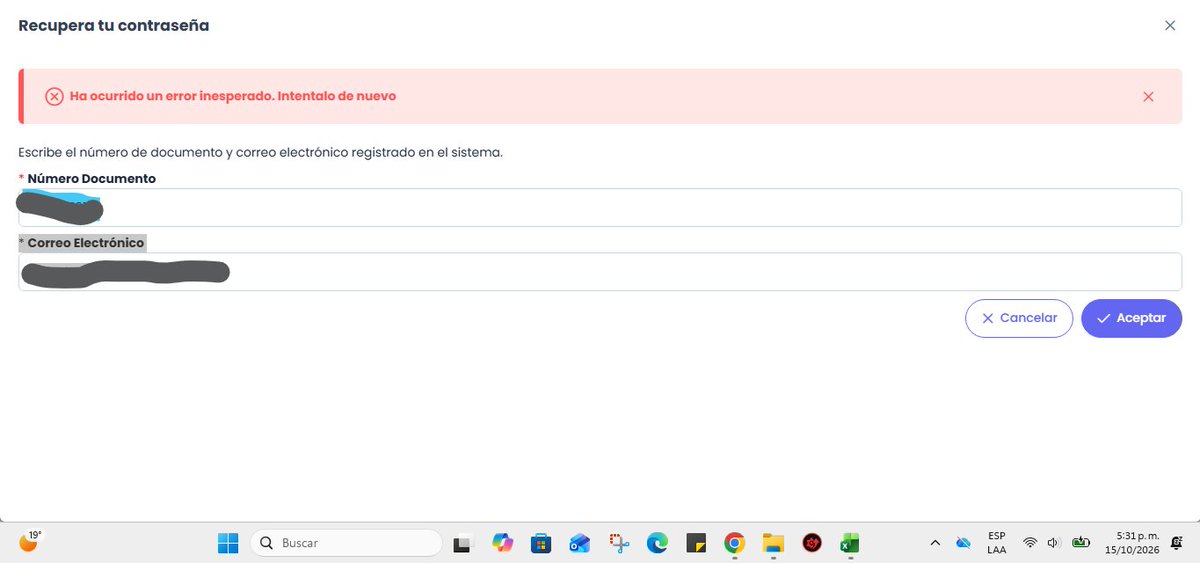Switch to Google Chrome in the taskbar
The image size is (1200, 563).
[735, 543]
